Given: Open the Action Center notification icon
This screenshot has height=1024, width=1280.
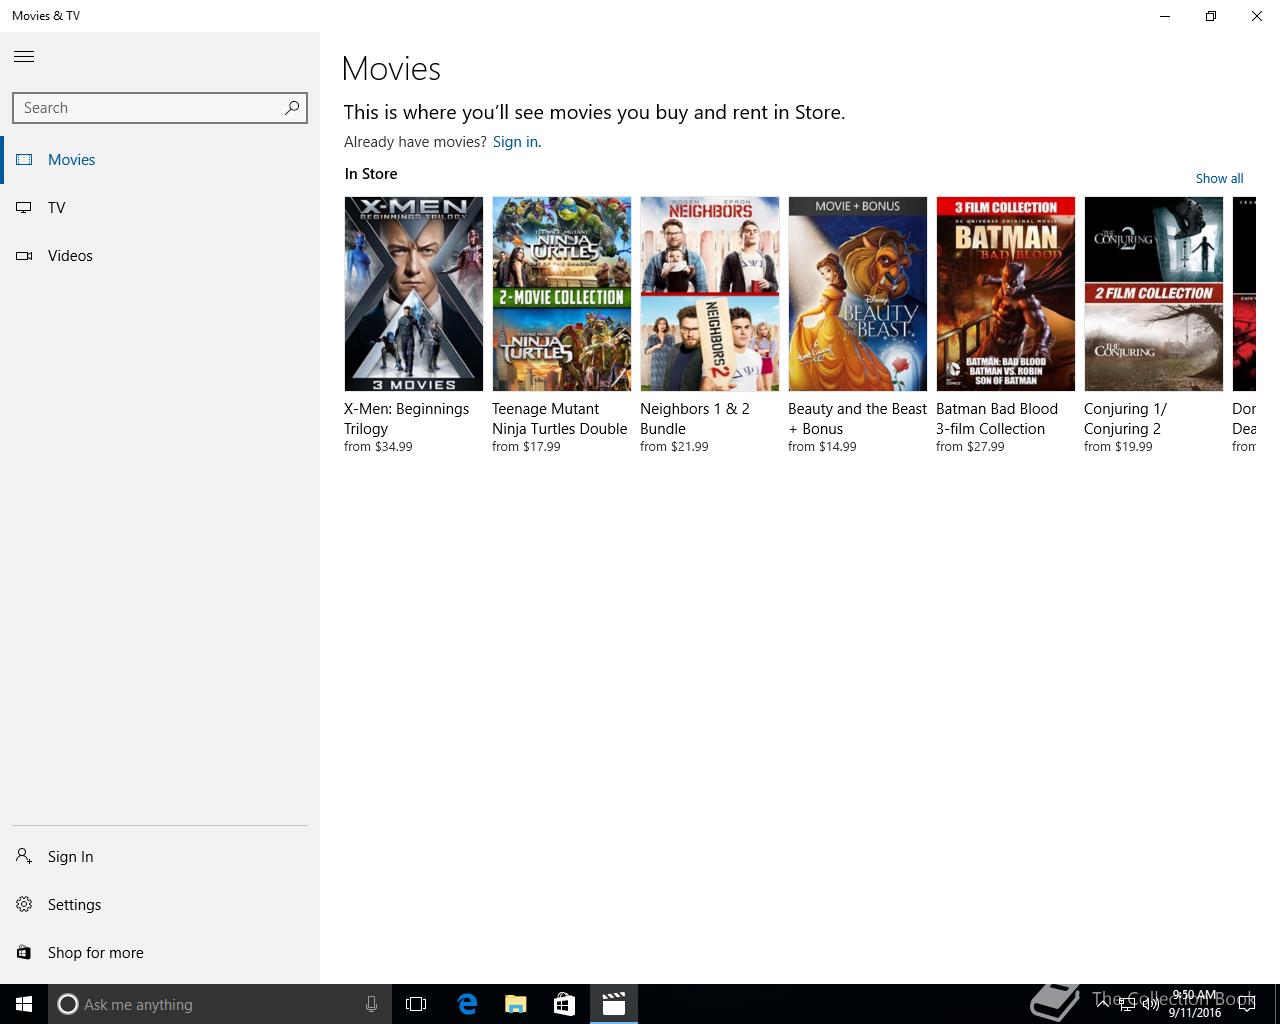Looking at the screenshot, I should click(1246, 1004).
